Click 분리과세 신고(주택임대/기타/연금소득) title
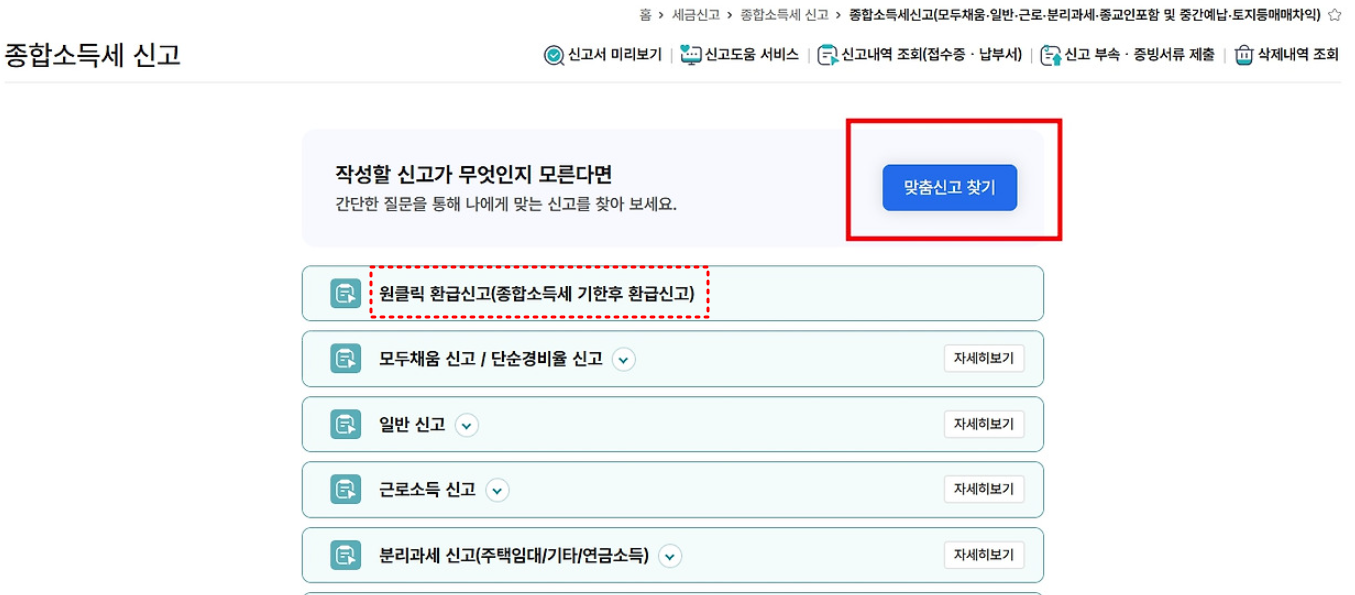The height and width of the screenshot is (595, 1355). point(514,555)
